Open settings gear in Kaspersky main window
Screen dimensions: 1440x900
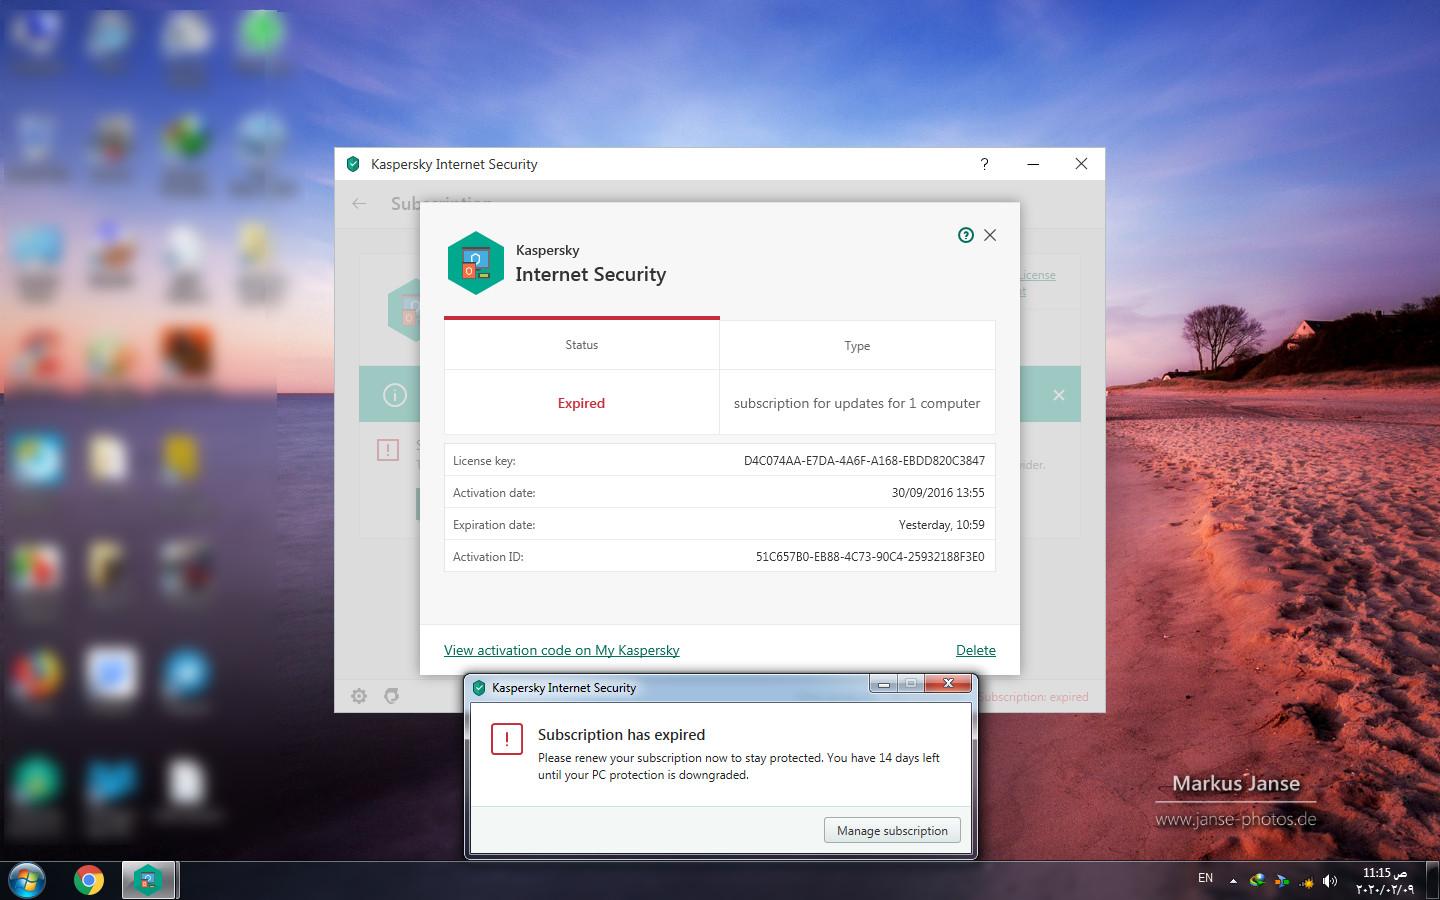point(359,696)
